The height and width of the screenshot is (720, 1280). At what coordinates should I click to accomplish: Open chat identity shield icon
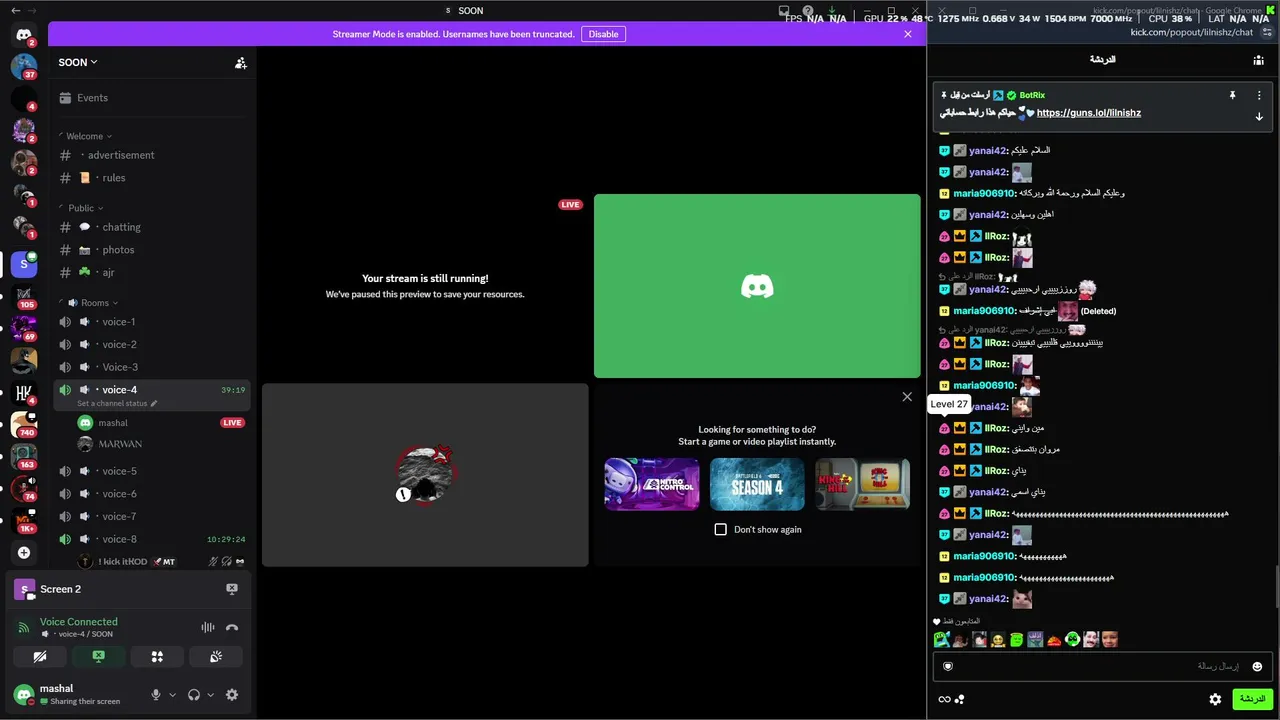[948, 667]
